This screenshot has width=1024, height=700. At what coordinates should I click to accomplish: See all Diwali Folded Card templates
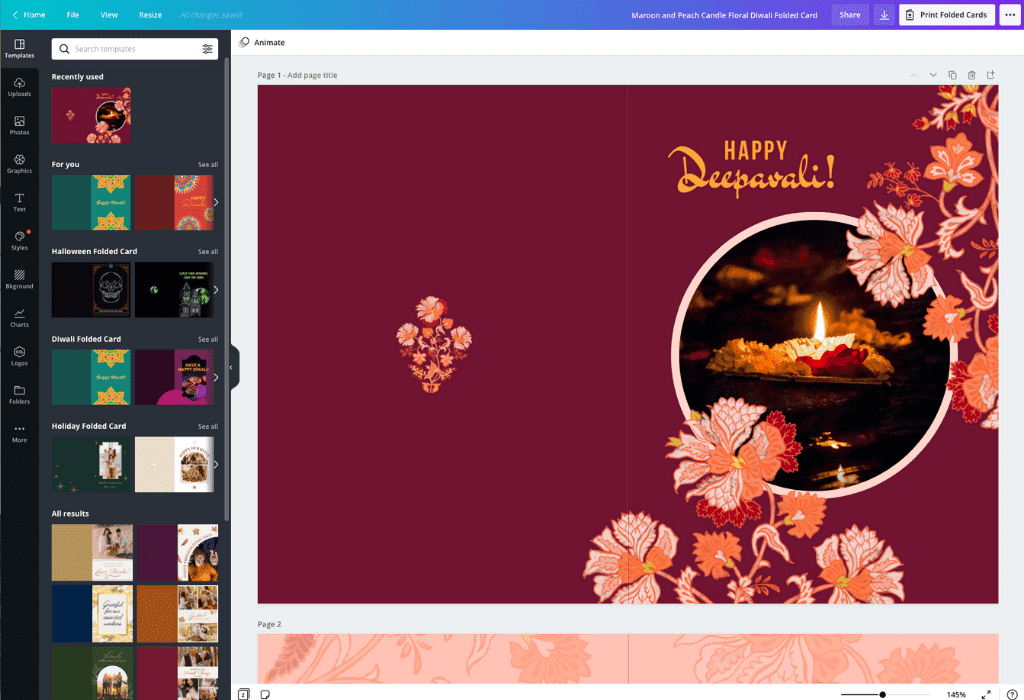208,340
